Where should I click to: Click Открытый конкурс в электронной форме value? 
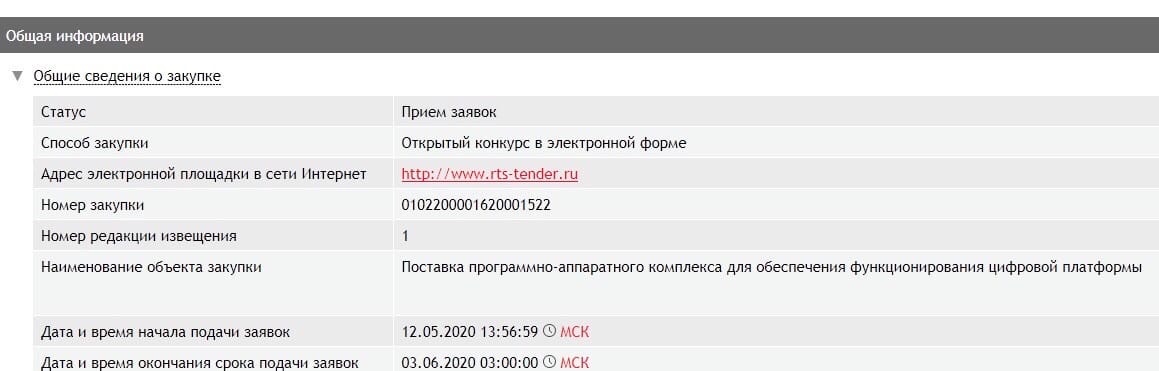(543, 143)
